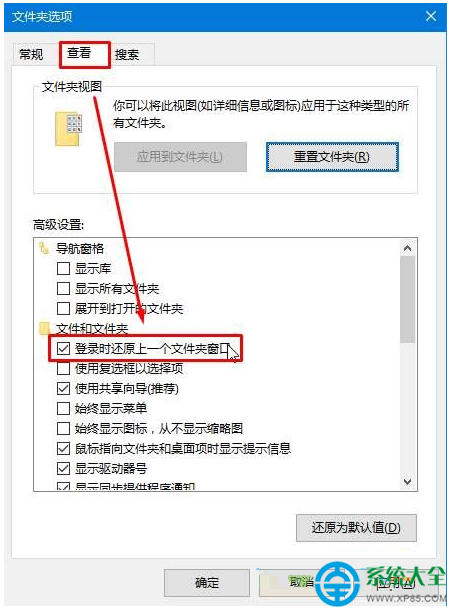Image resolution: width=449 pixels, height=609 pixels.
Task: Switch to the 常规 tab
Action: [31, 54]
